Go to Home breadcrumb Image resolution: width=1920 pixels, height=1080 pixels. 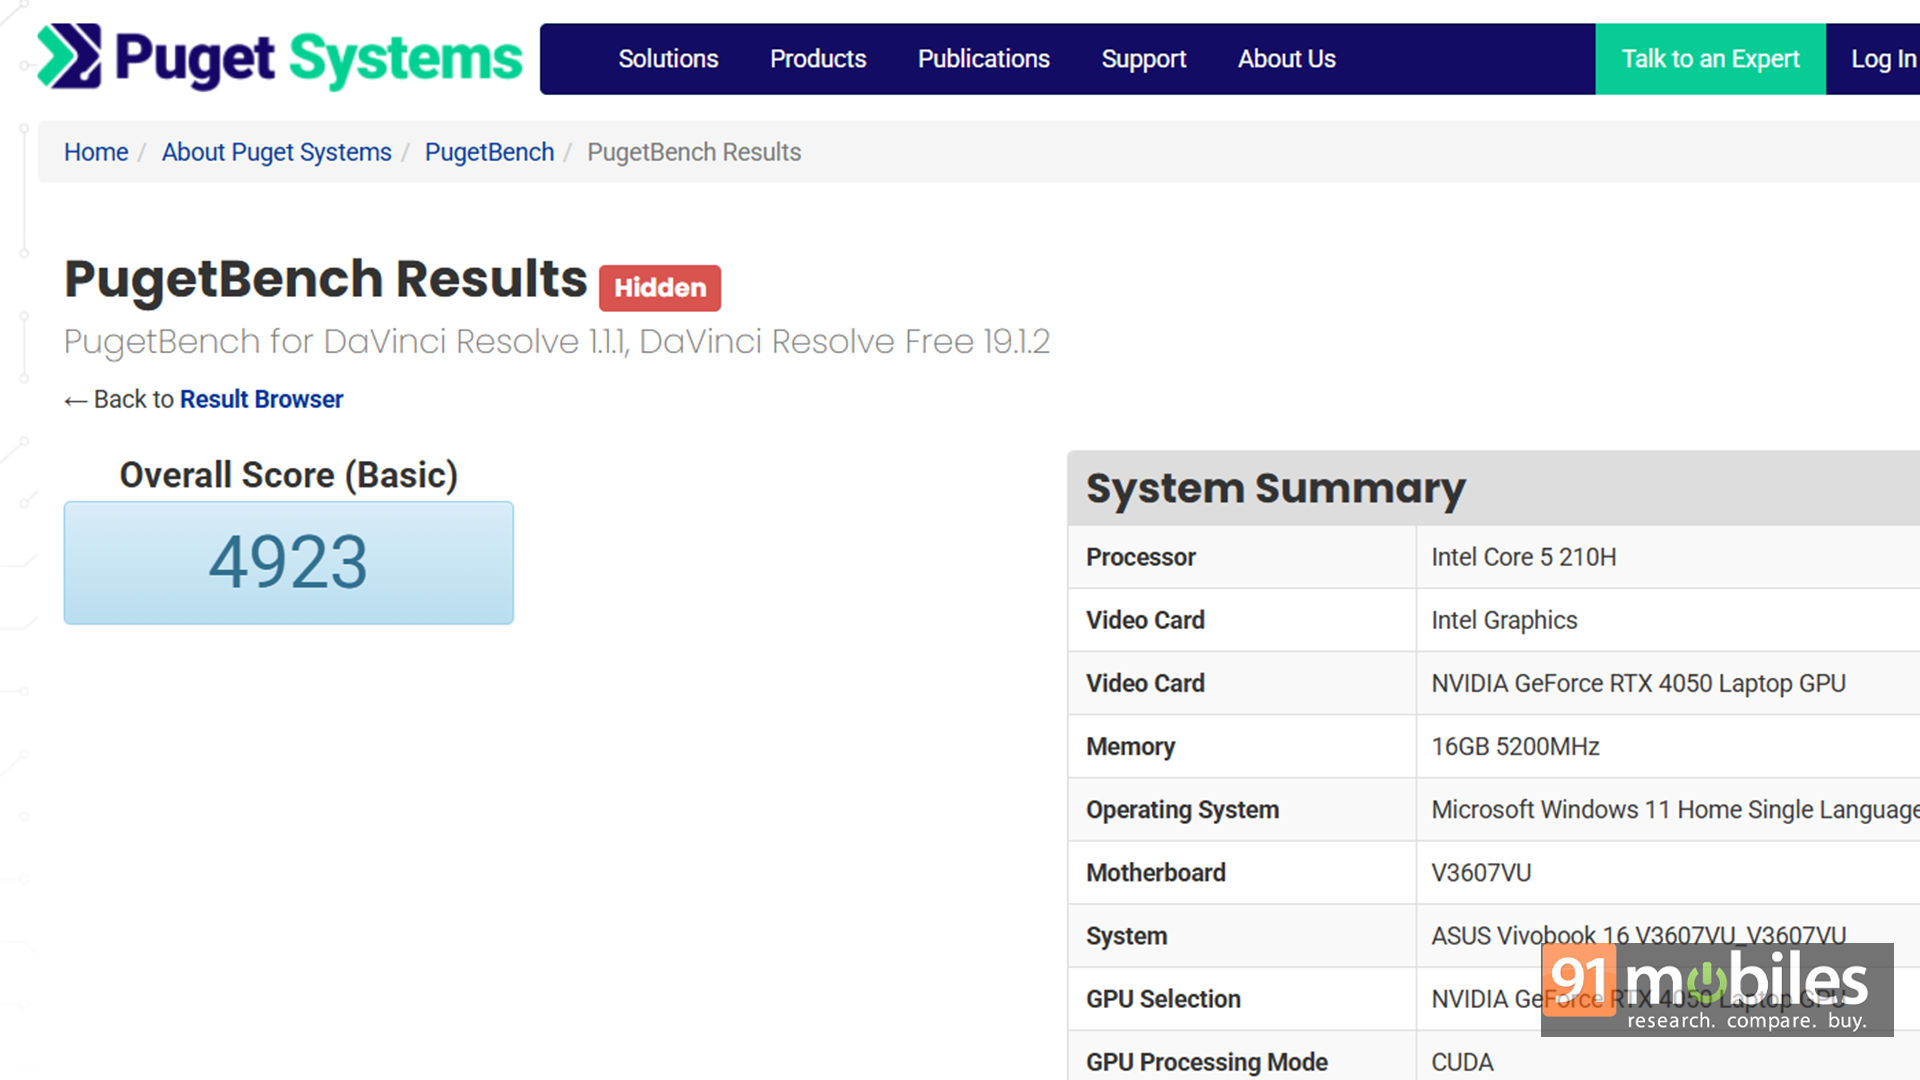96,152
